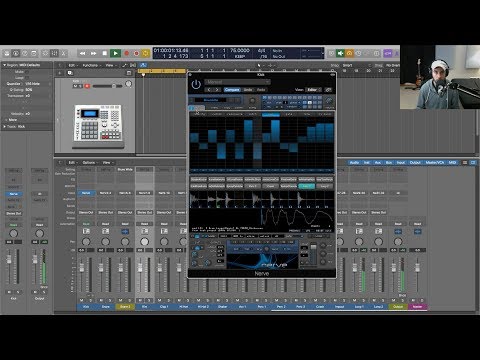Toggle the blue Catch playhead button
Image resolution: width=480 pixels, height=360 pixels.
coord(143,65)
